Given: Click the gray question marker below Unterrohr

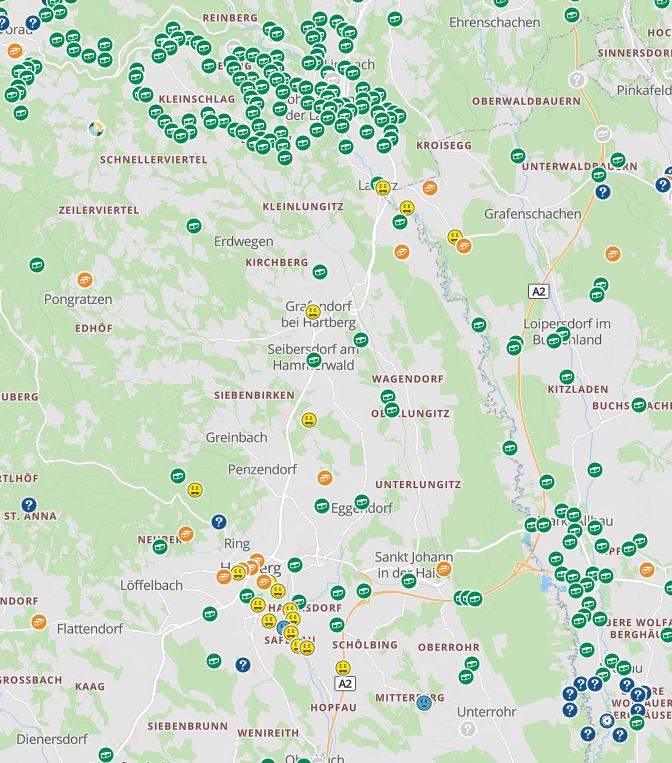Looking at the screenshot, I should point(468,729).
